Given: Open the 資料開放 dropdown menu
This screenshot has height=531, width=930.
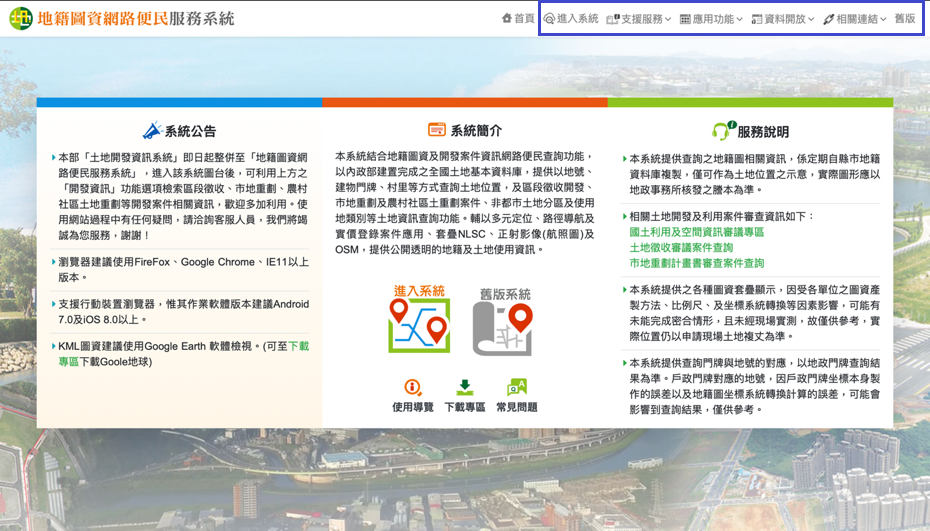Looking at the screenshot, I should (783, 19).
